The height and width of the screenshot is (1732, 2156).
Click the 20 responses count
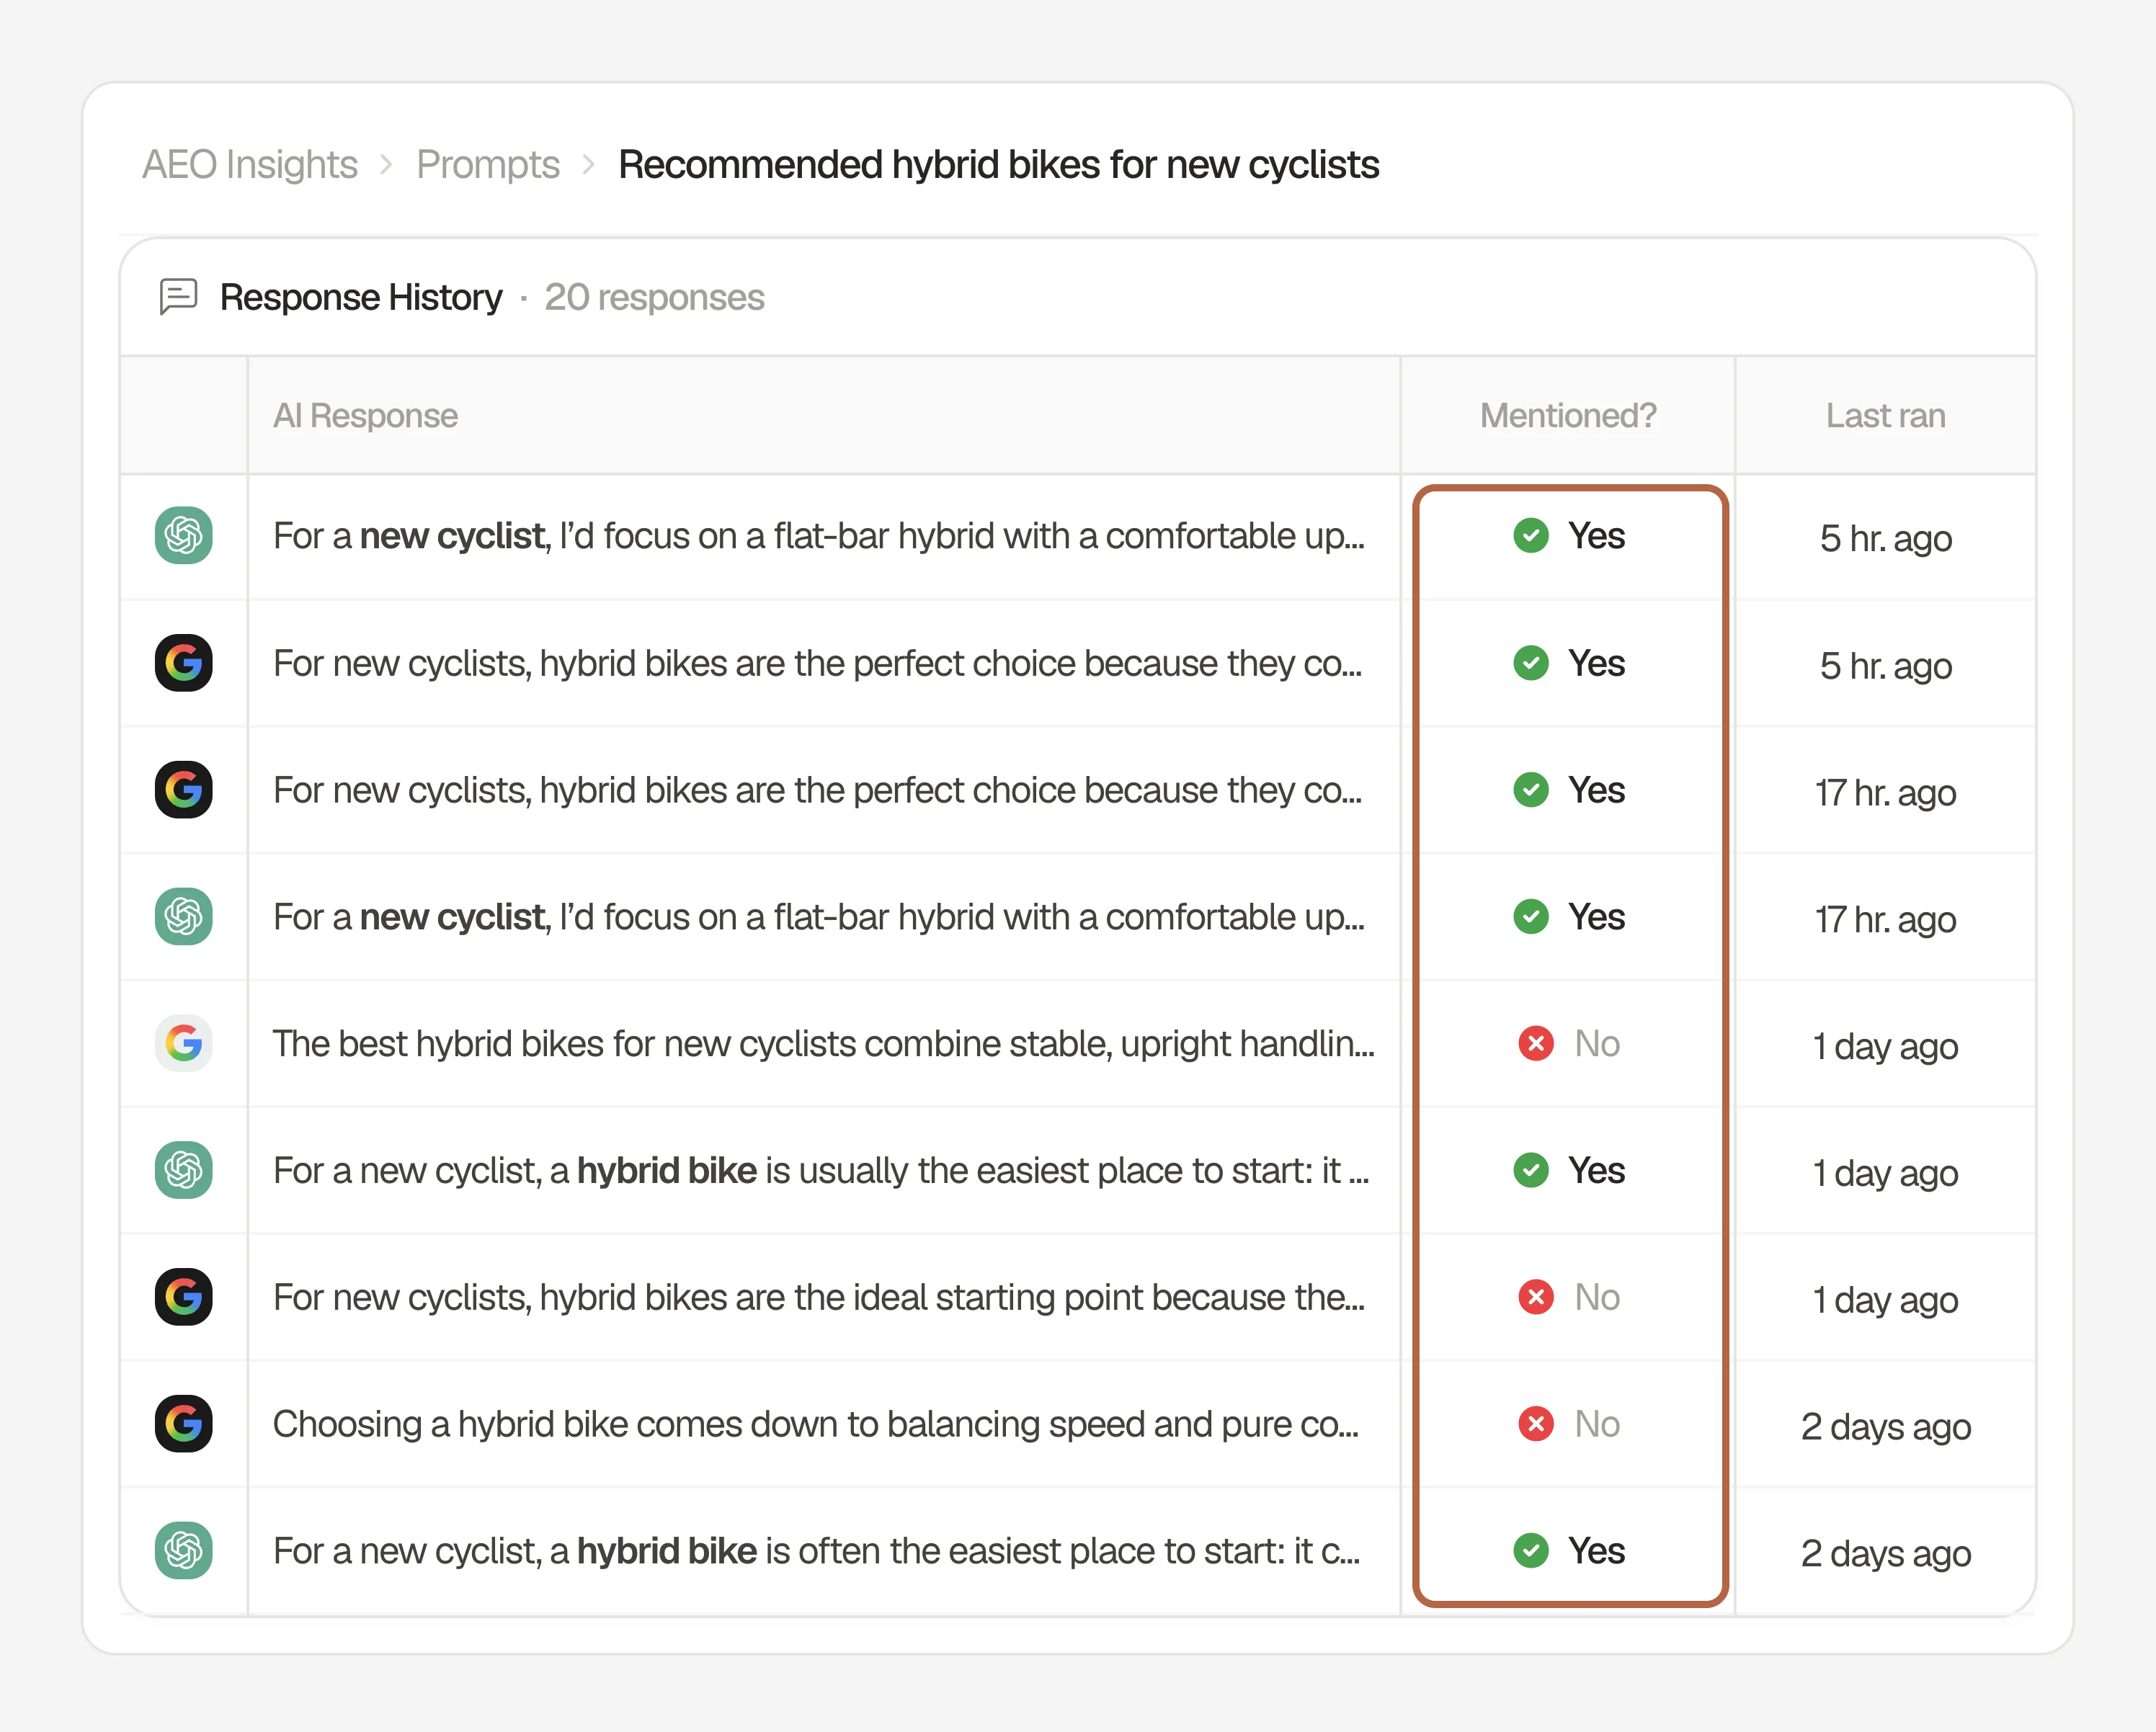click(654, 297)
